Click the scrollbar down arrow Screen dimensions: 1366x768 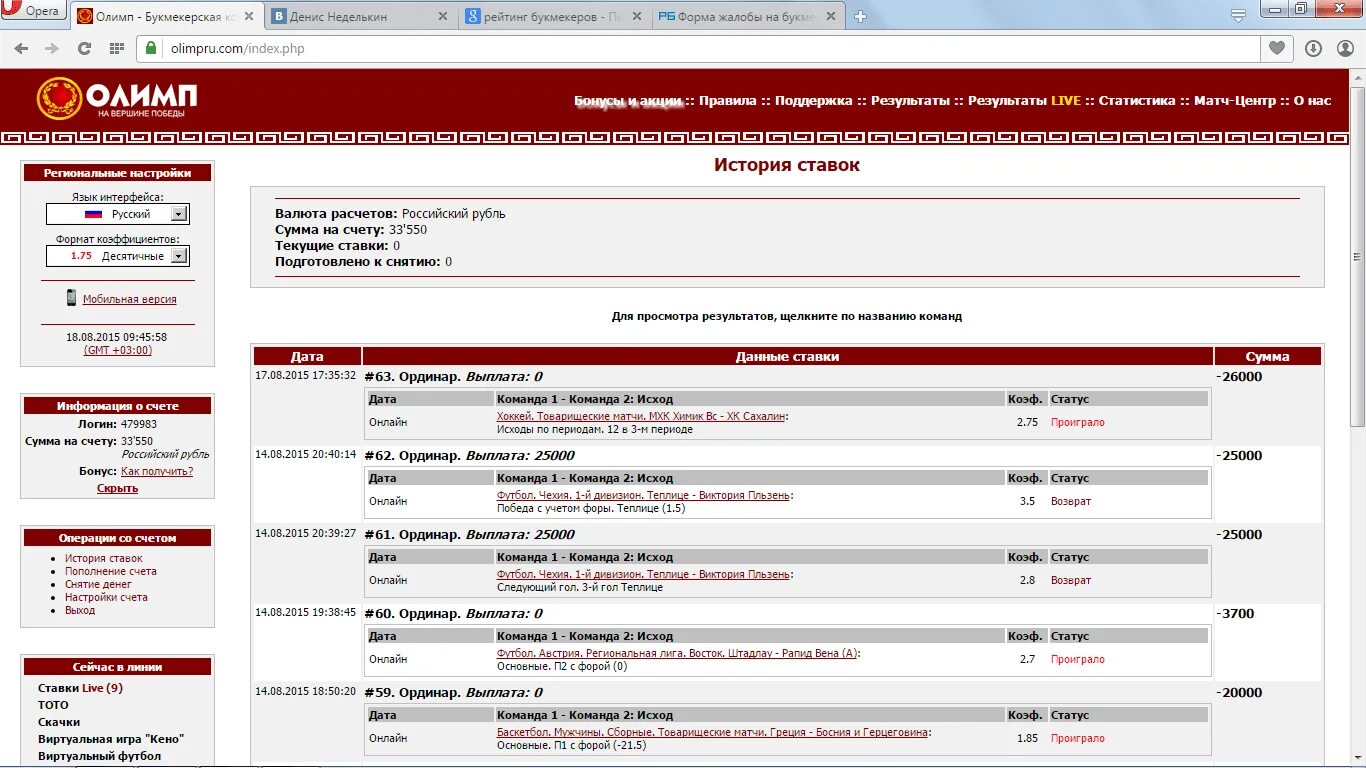(1357, 760)
